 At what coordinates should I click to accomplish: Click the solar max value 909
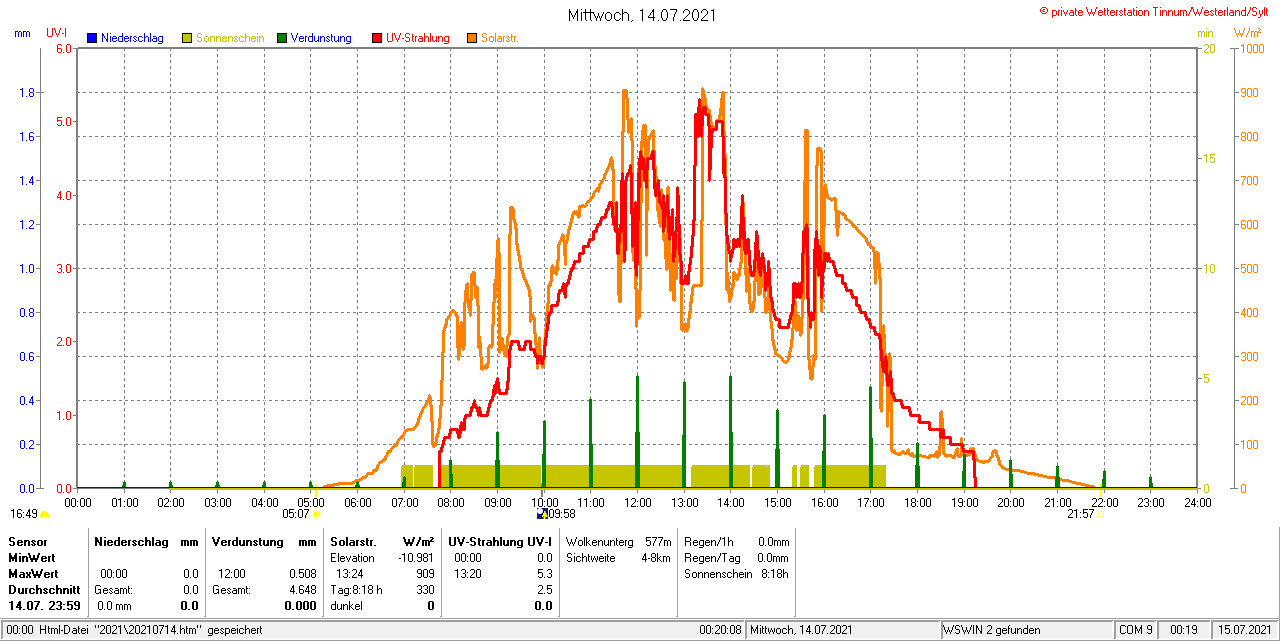tap(425, 574)
